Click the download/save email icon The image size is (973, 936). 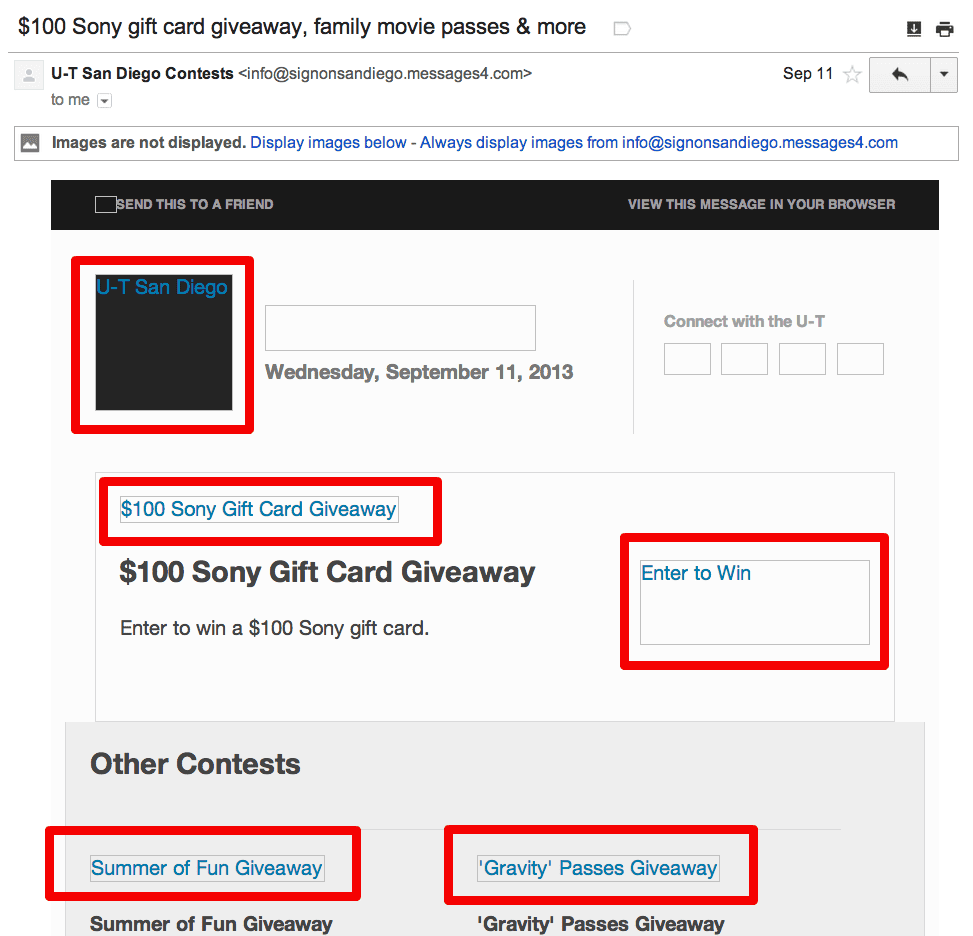[x=914, y=29]
